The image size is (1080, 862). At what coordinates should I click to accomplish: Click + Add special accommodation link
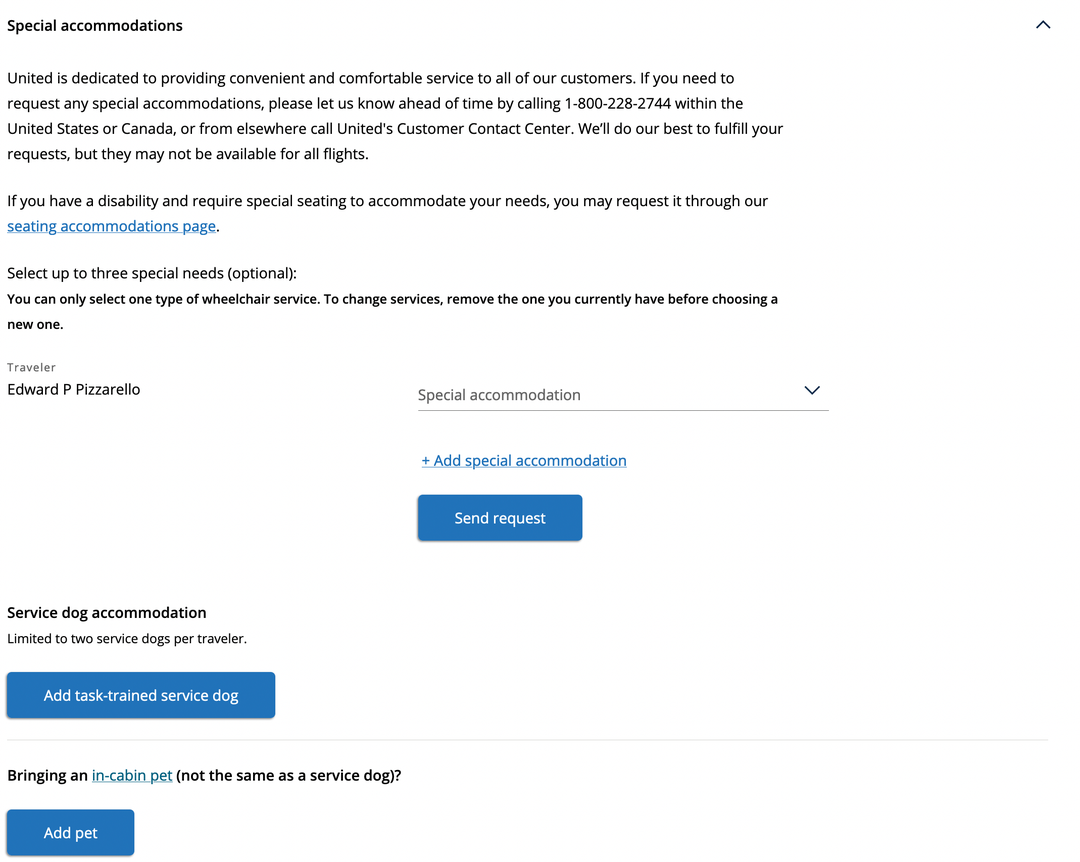point(524,460)
